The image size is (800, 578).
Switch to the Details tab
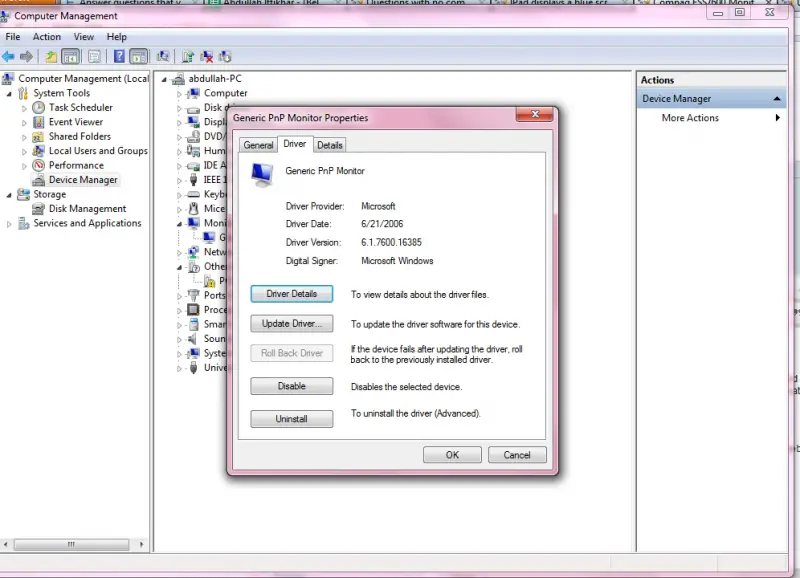point(330,145)
